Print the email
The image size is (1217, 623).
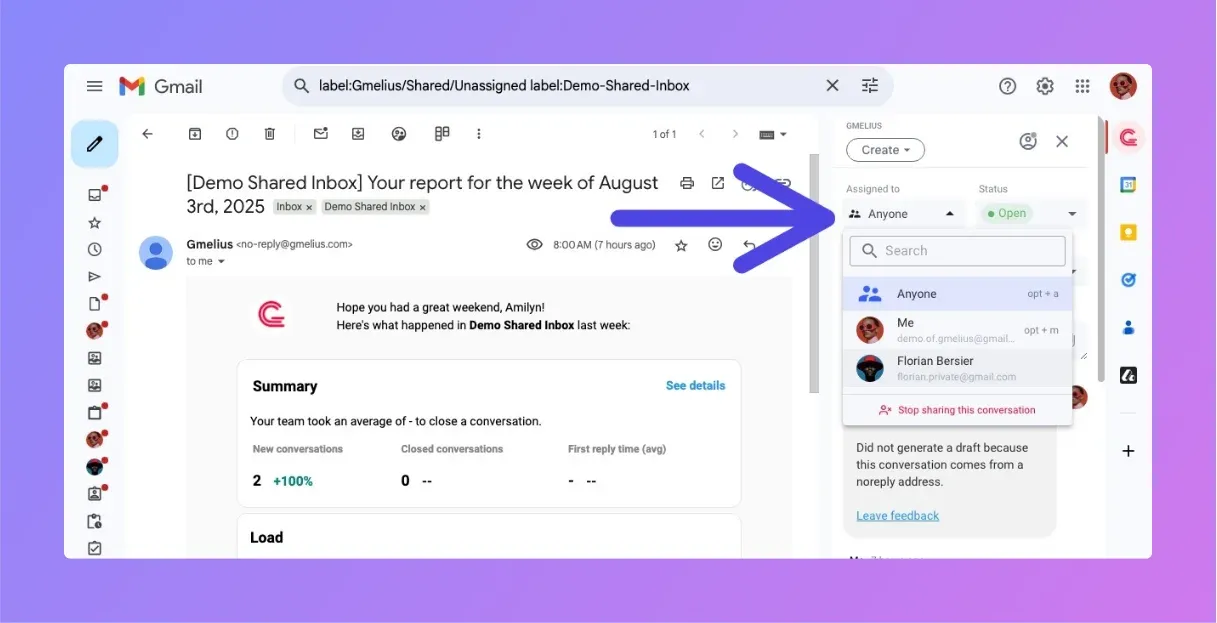tap(687, 183)
